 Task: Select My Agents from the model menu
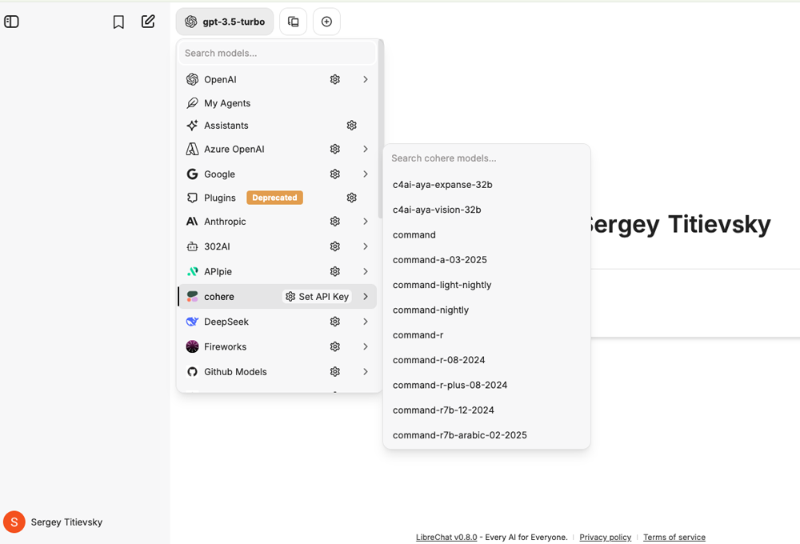[x=227, y=103]
